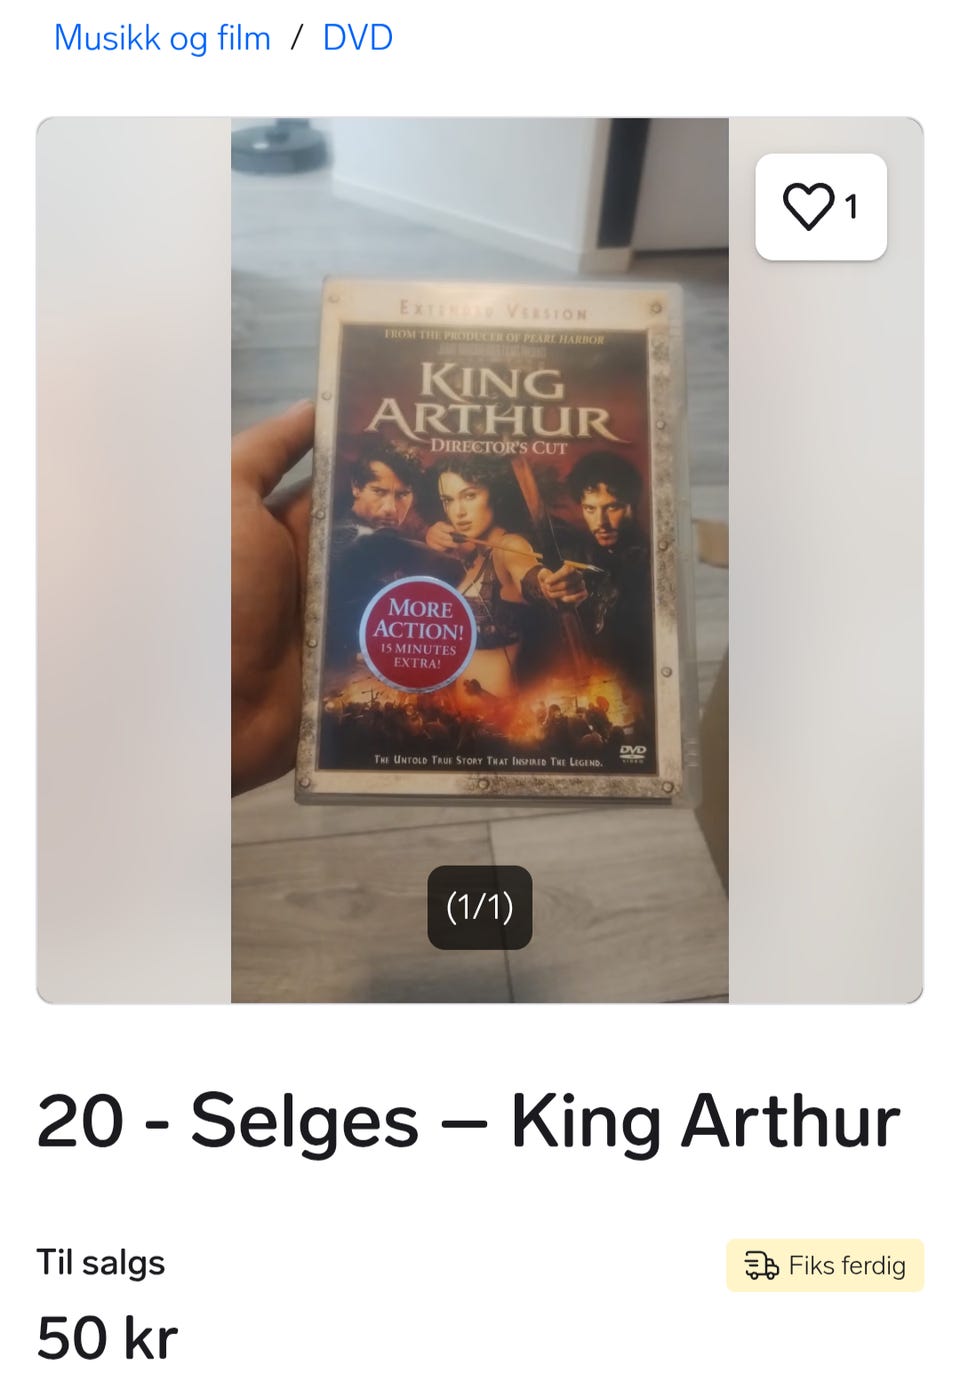This screenshot has width=960, height=1382.
Task: Click the Extended Version text on cover
Action: [x=492, y=311]
